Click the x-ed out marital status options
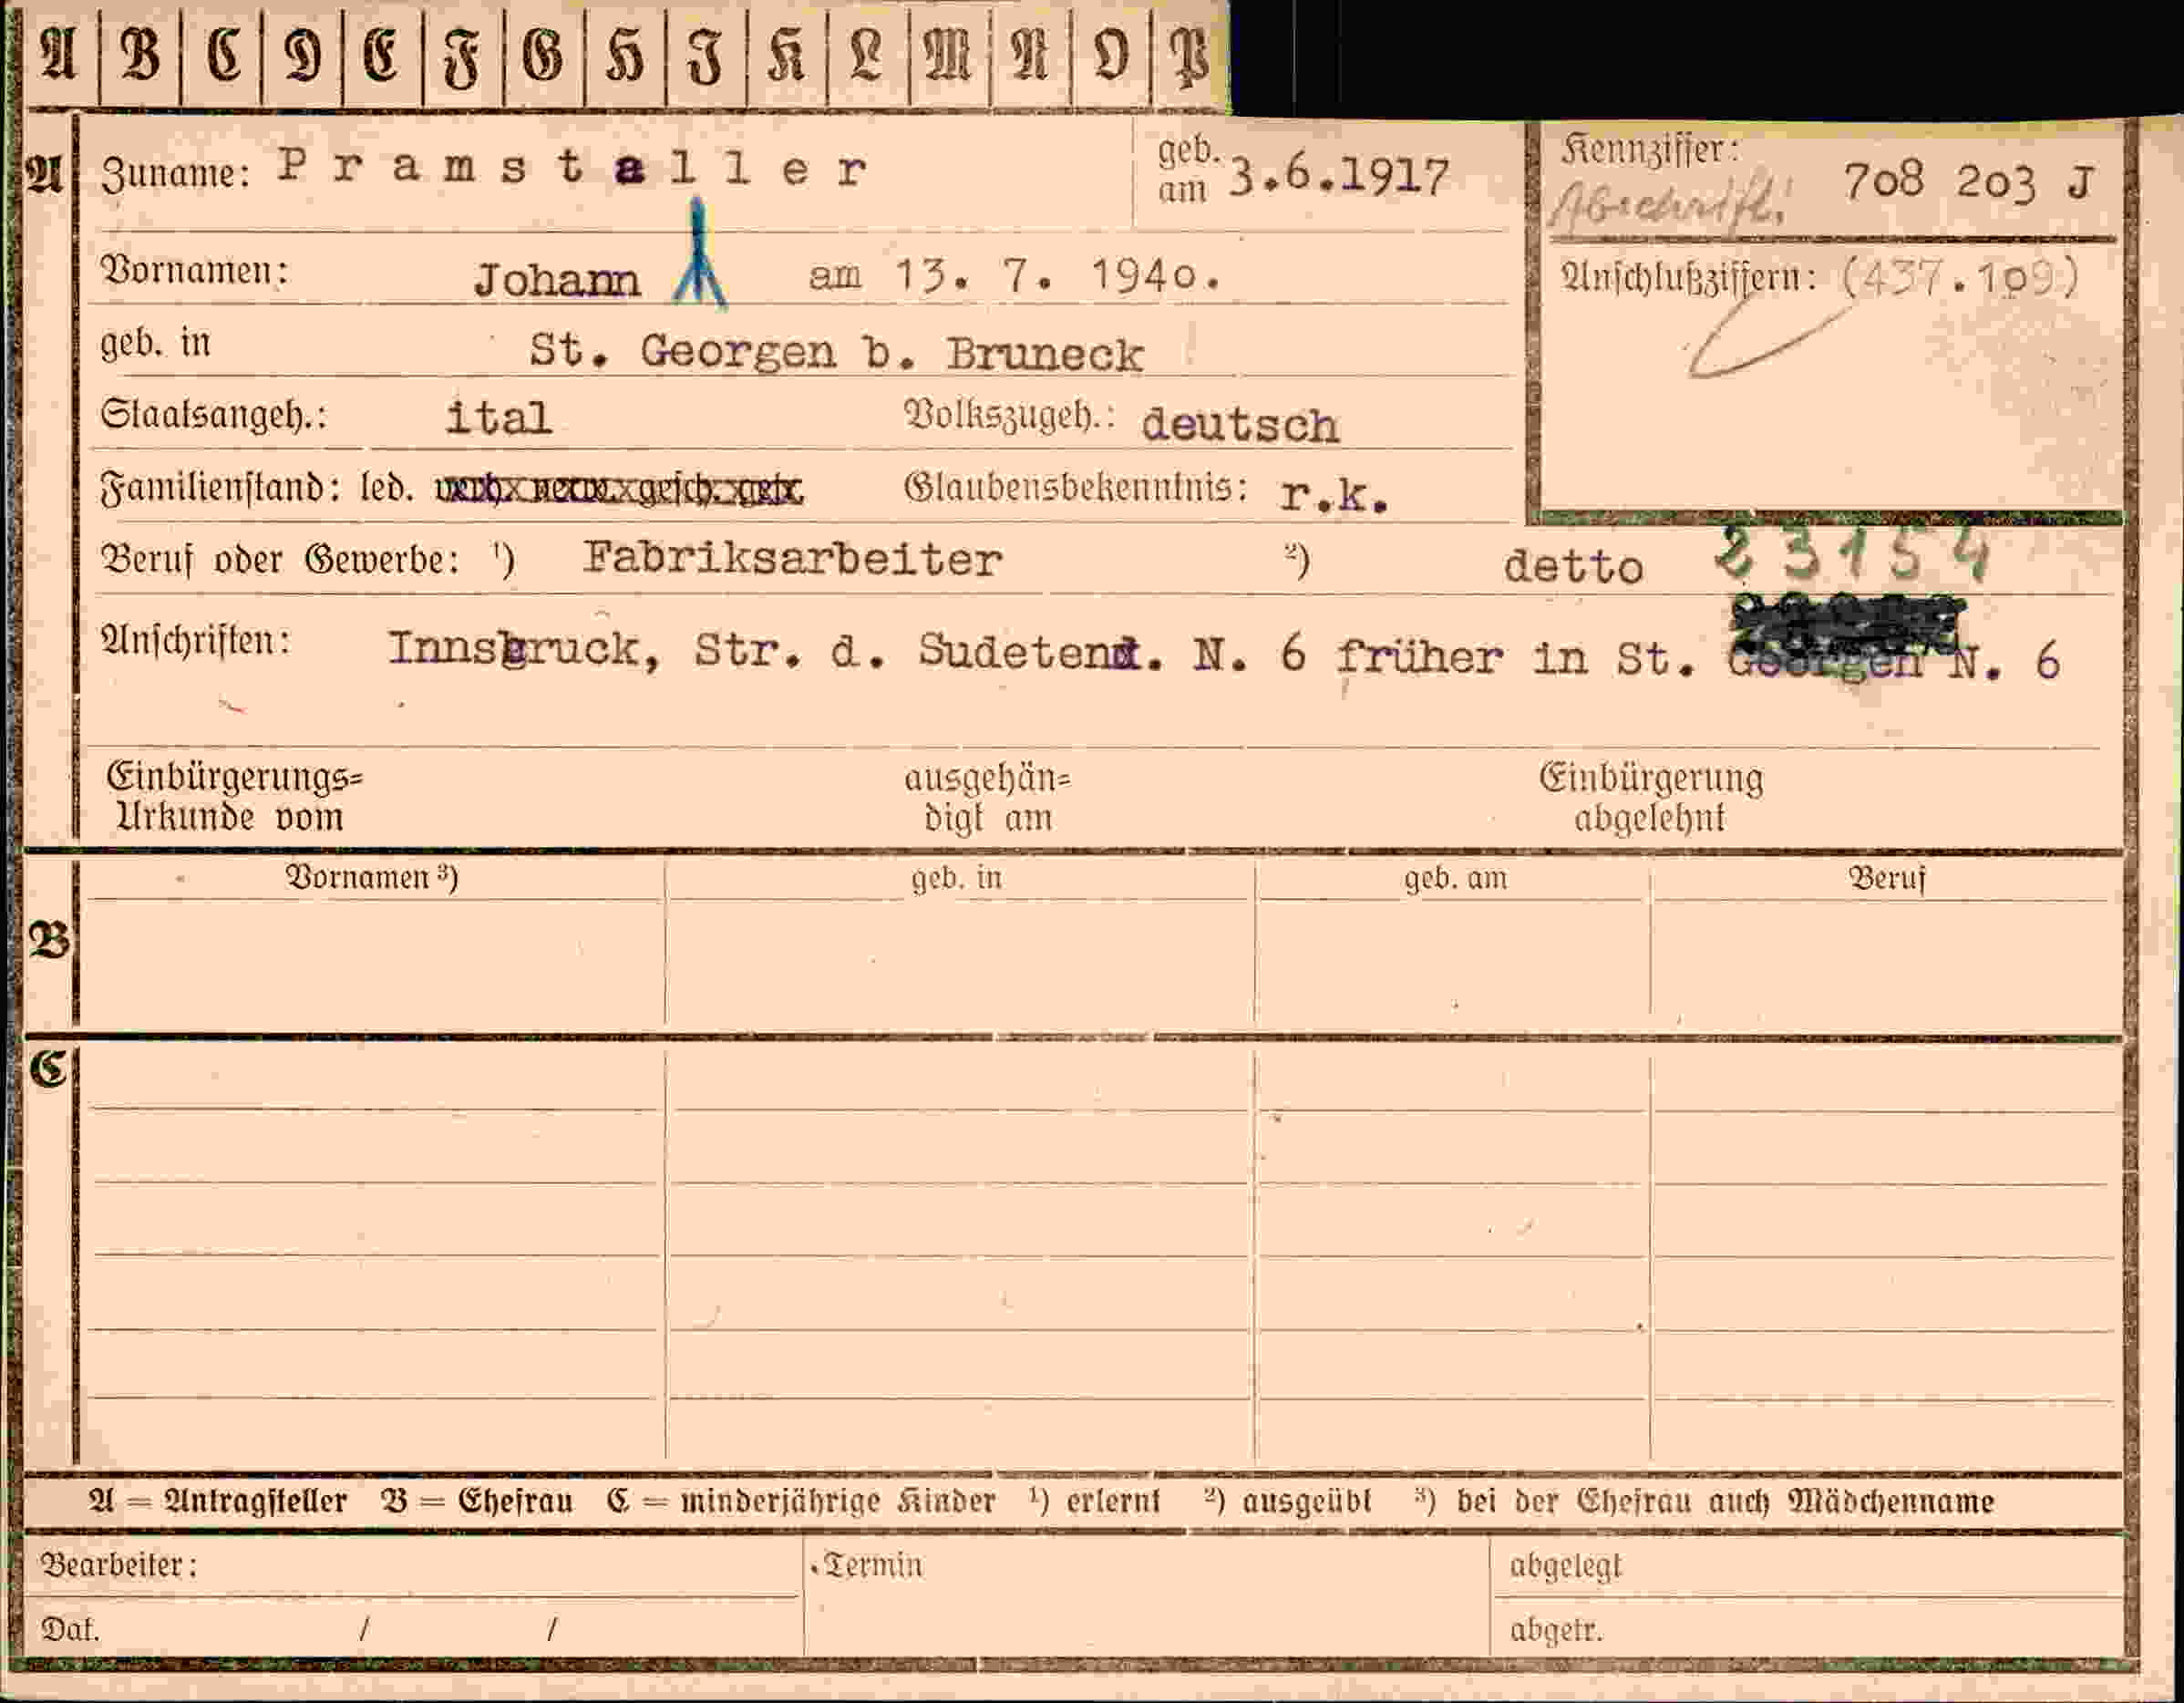 tap(619, 490)
